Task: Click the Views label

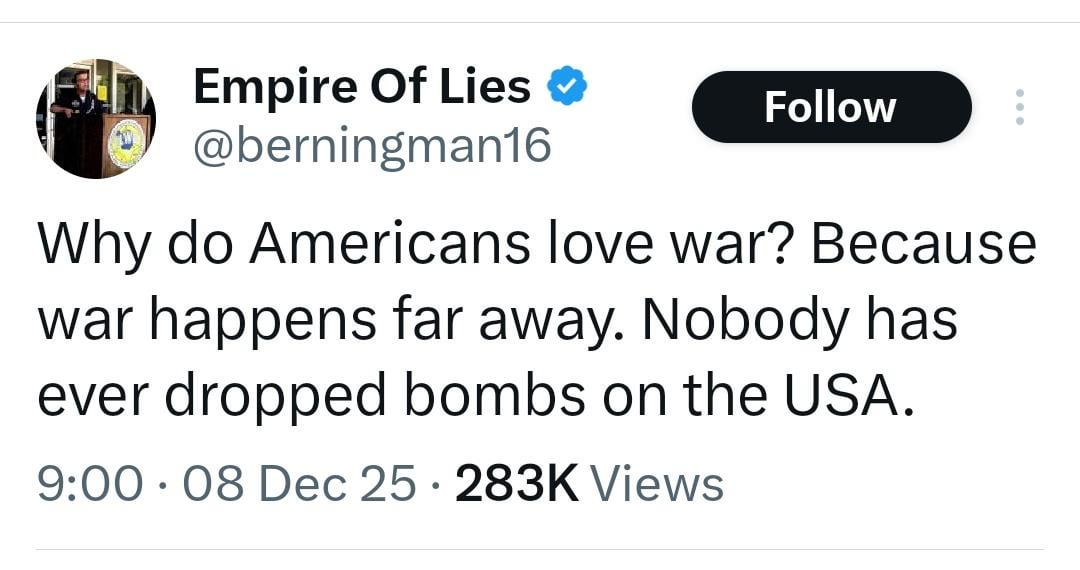Action: click(658, 483)
